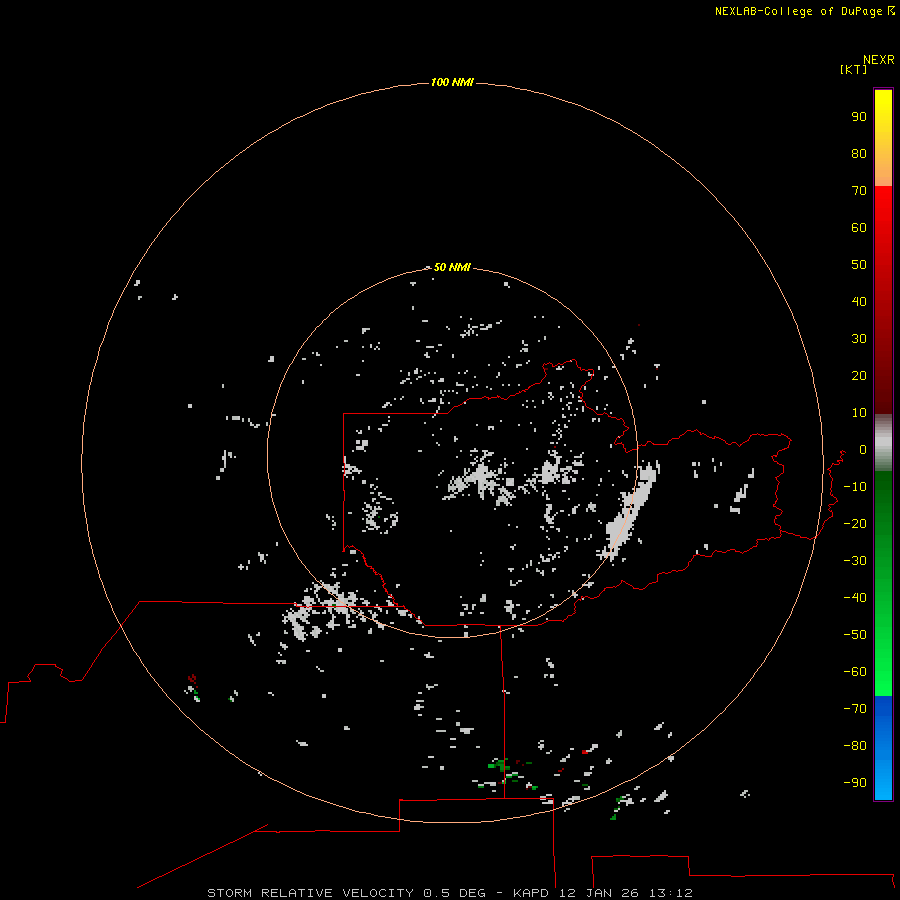Click the 40 value on the velocity scale
This screenshot has width=900, height=900.
point(859,301)
